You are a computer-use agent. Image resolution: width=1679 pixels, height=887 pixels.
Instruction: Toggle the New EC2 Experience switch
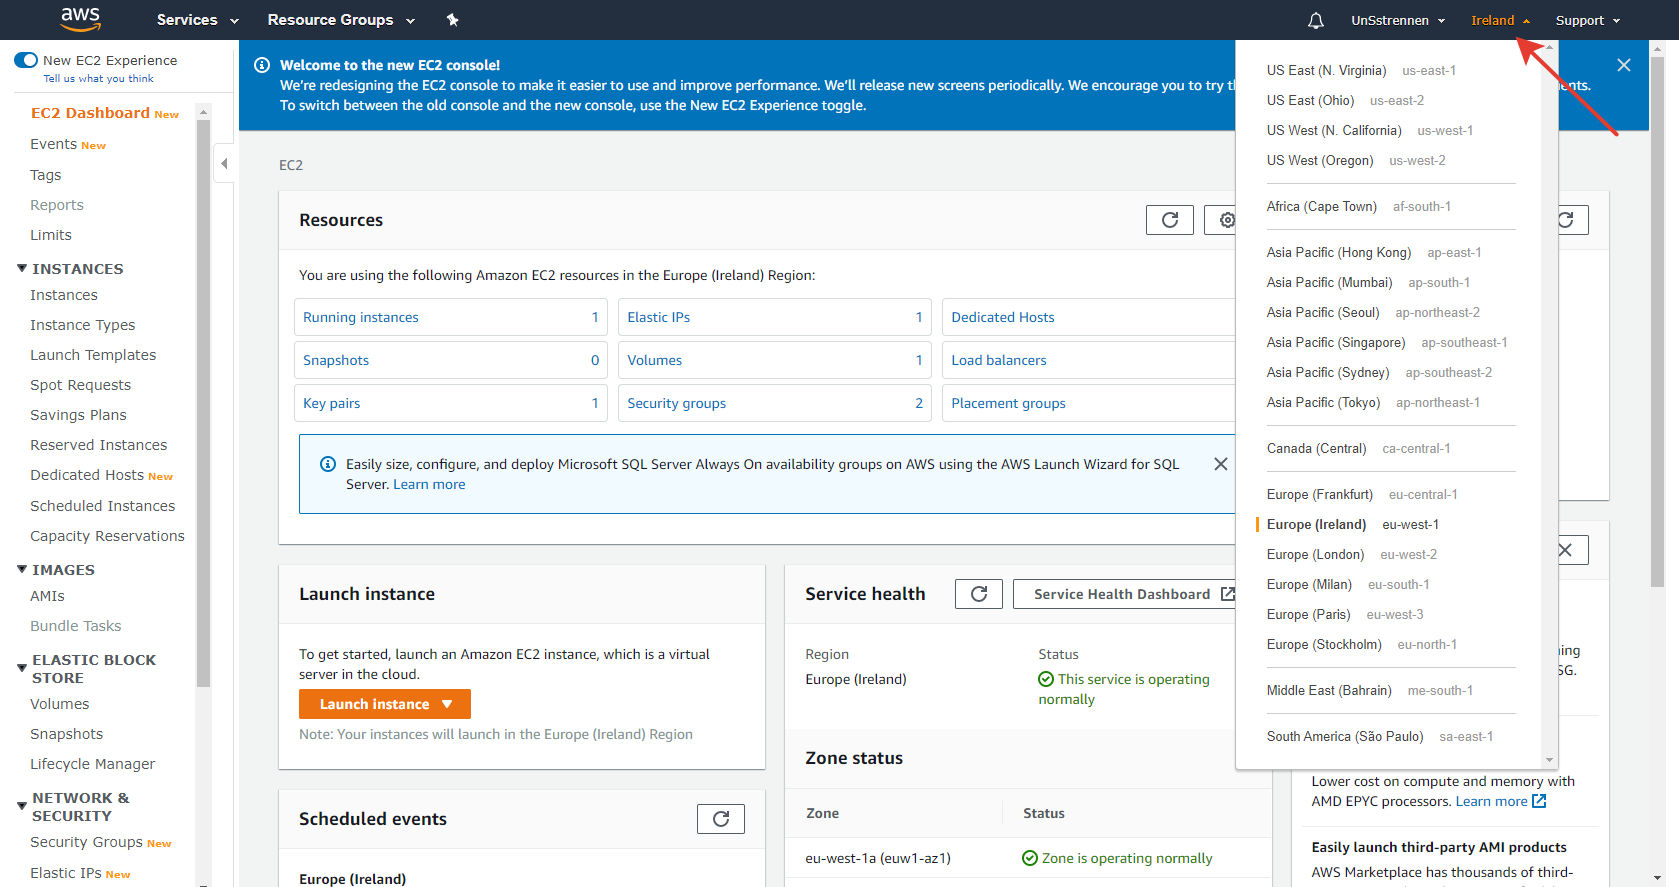click(26, 60)
